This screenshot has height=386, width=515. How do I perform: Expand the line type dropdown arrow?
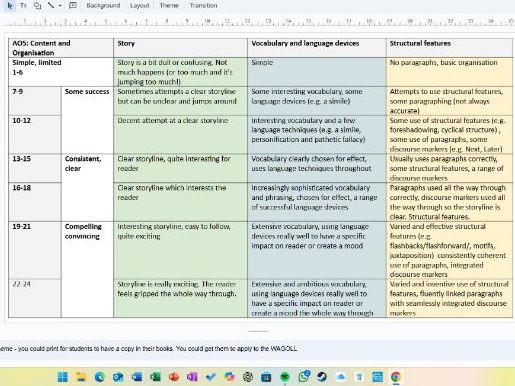[60, 6]
